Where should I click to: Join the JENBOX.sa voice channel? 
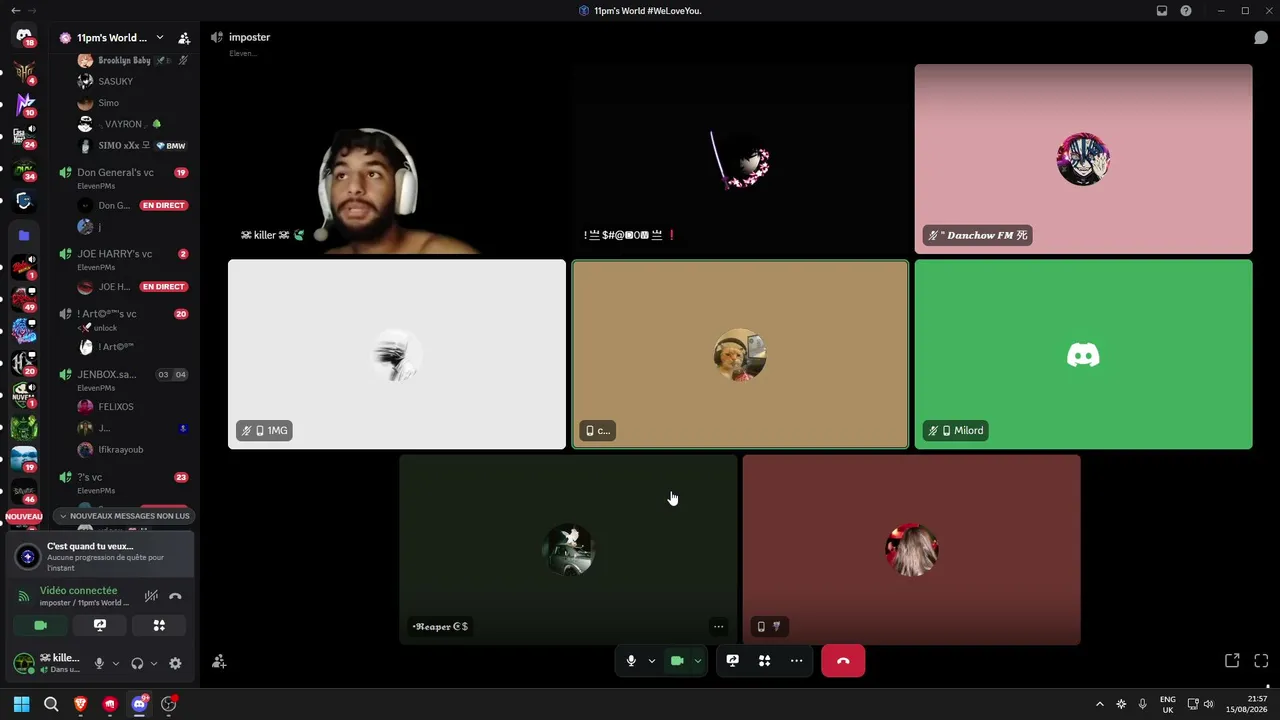(124, 379)
